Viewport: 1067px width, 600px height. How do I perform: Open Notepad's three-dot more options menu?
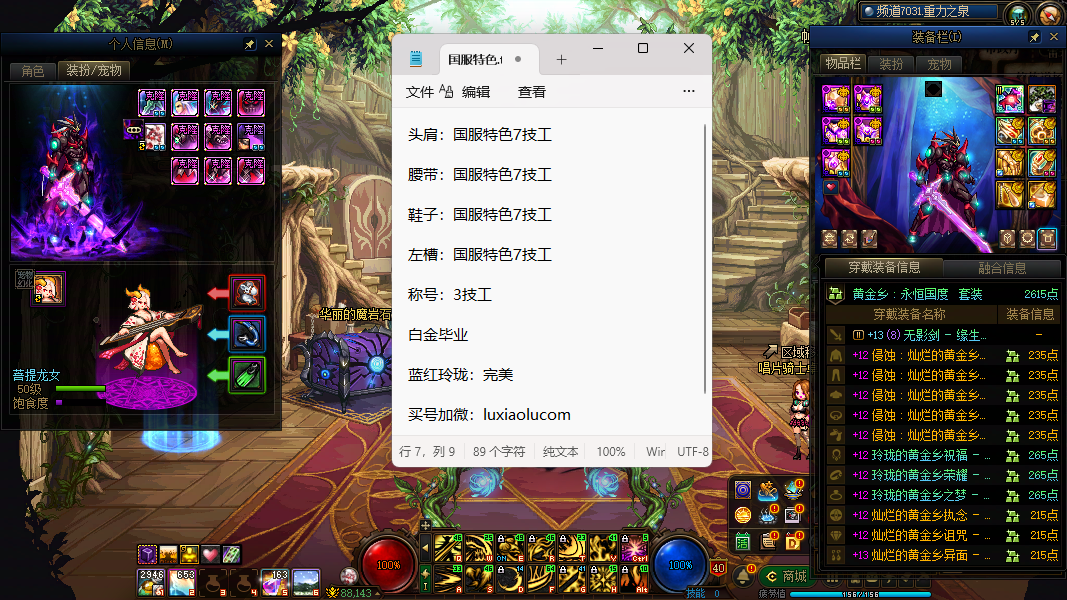tap(689, 91)
